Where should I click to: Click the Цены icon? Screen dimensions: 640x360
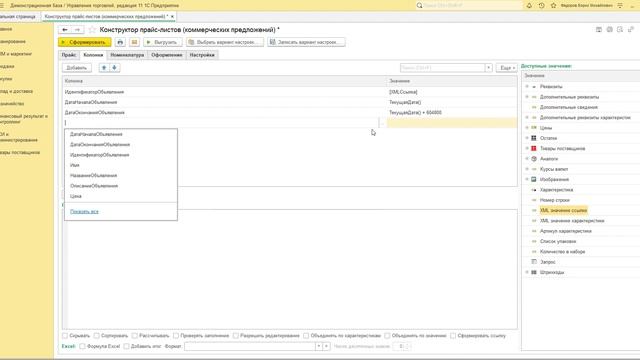click(534, 128)
